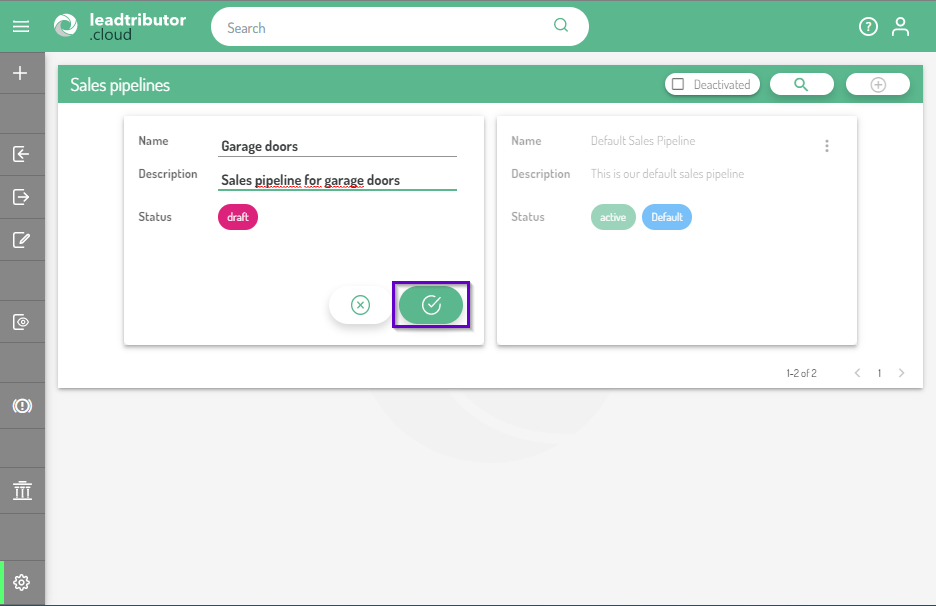The width and height of the screenshot is (936, 606).
Task: Enable the Deactivated checkbox
Action: point(678,85)
